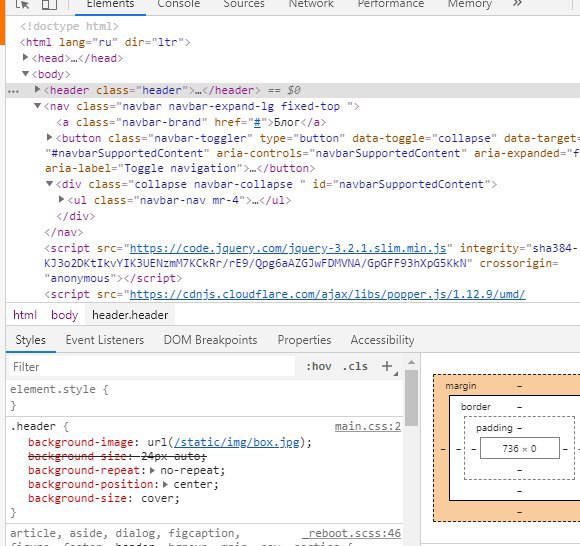Select the closing </nav> tag row
This screenshot has width=580, height=546.
(63, 232)
